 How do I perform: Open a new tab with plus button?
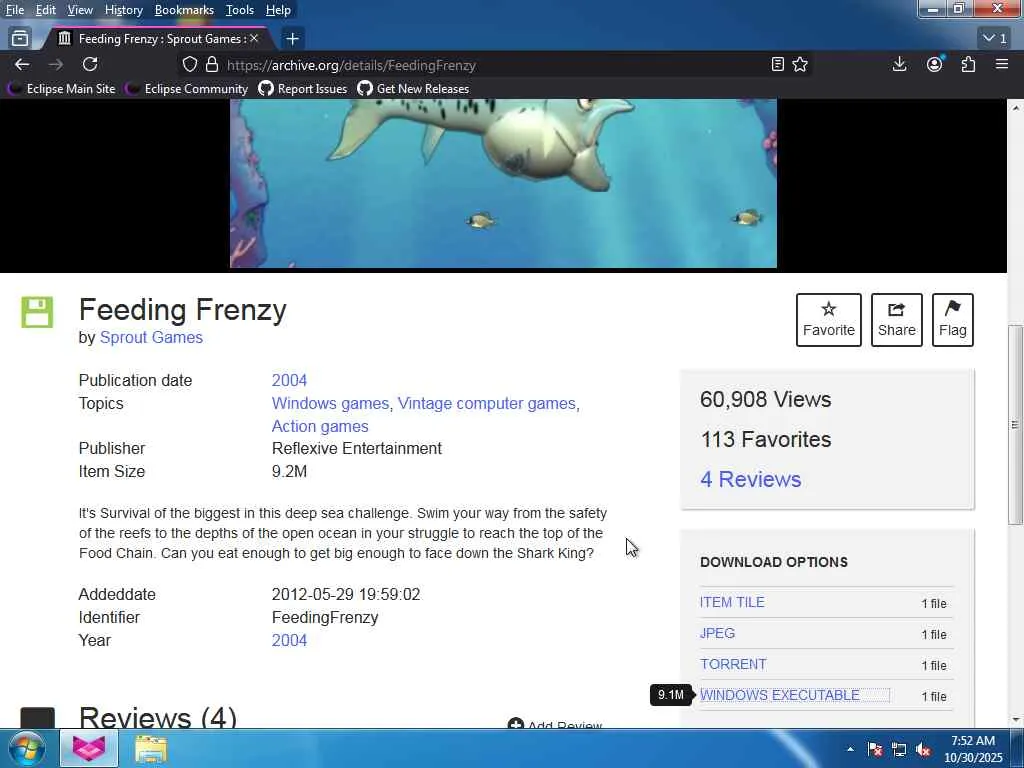click(293, 39)
